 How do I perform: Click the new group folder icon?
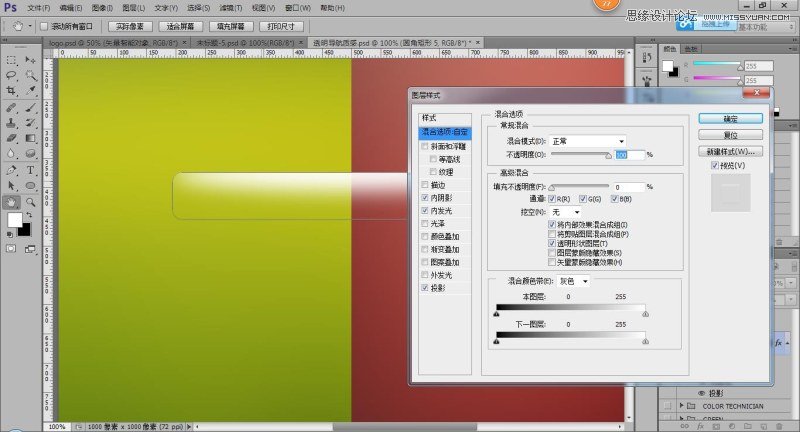[747, 426]
